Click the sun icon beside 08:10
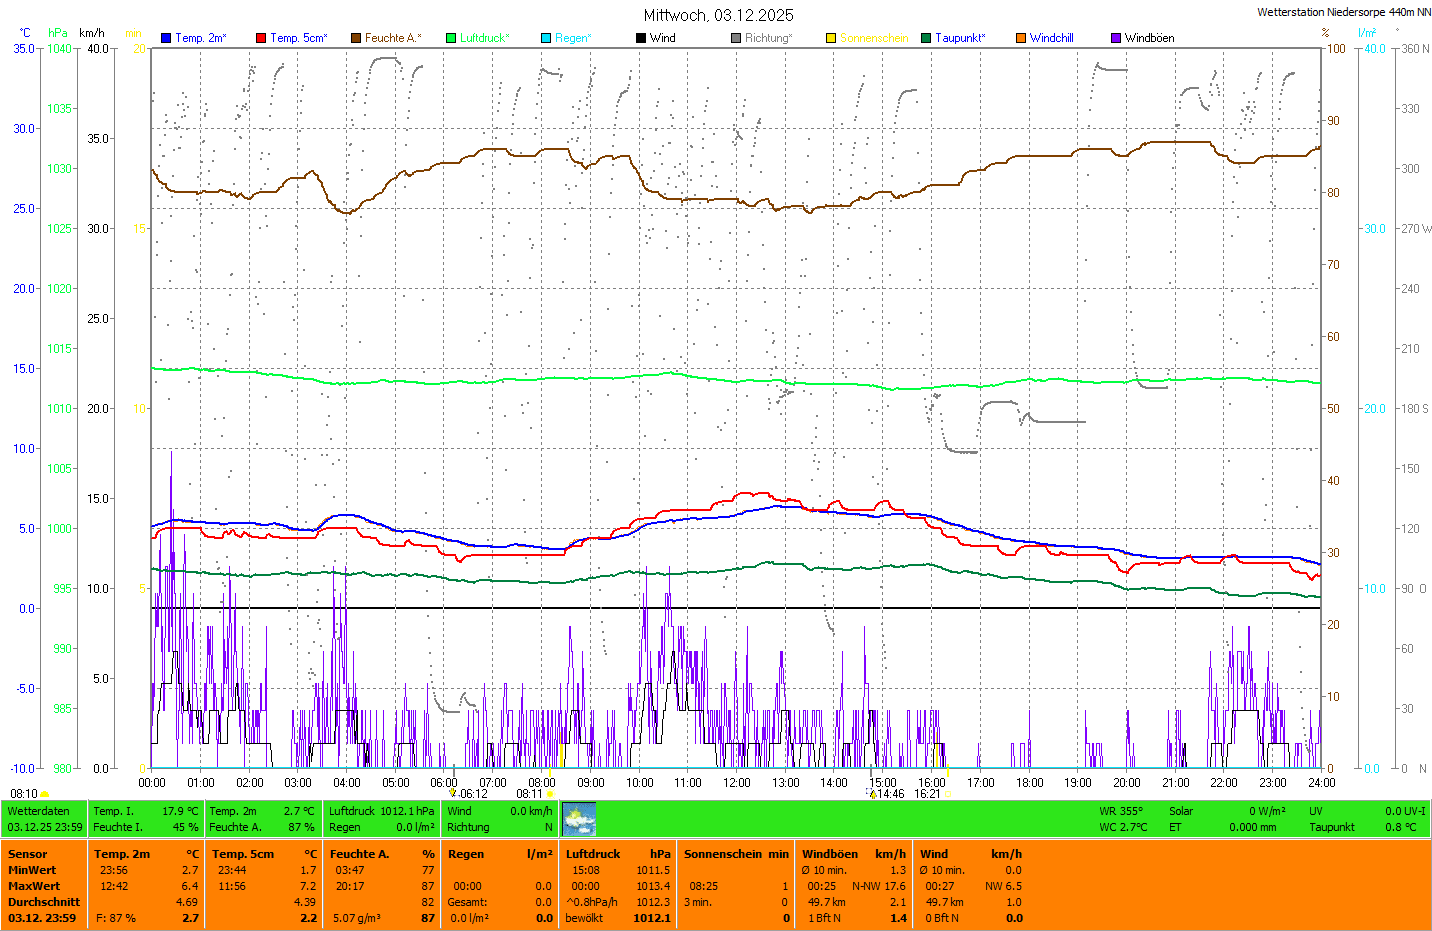 click(45, 794)
